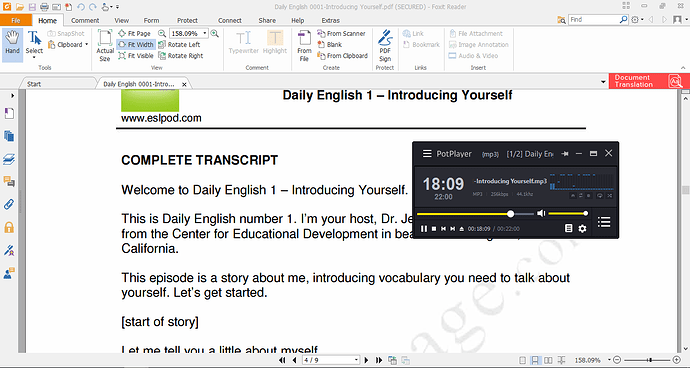Pin PotPlayer window always on top

pos(565,154)
